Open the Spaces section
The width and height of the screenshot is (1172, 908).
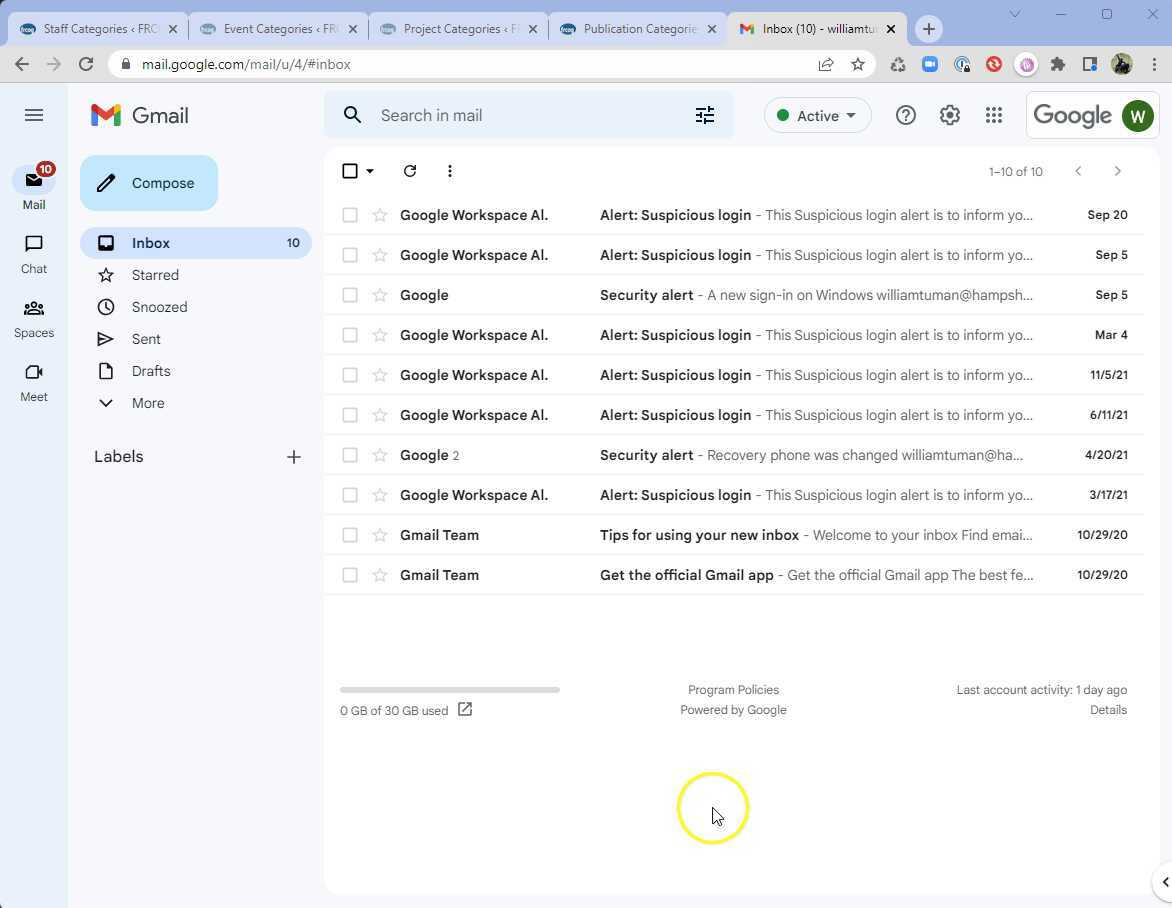tap(33, 318)
